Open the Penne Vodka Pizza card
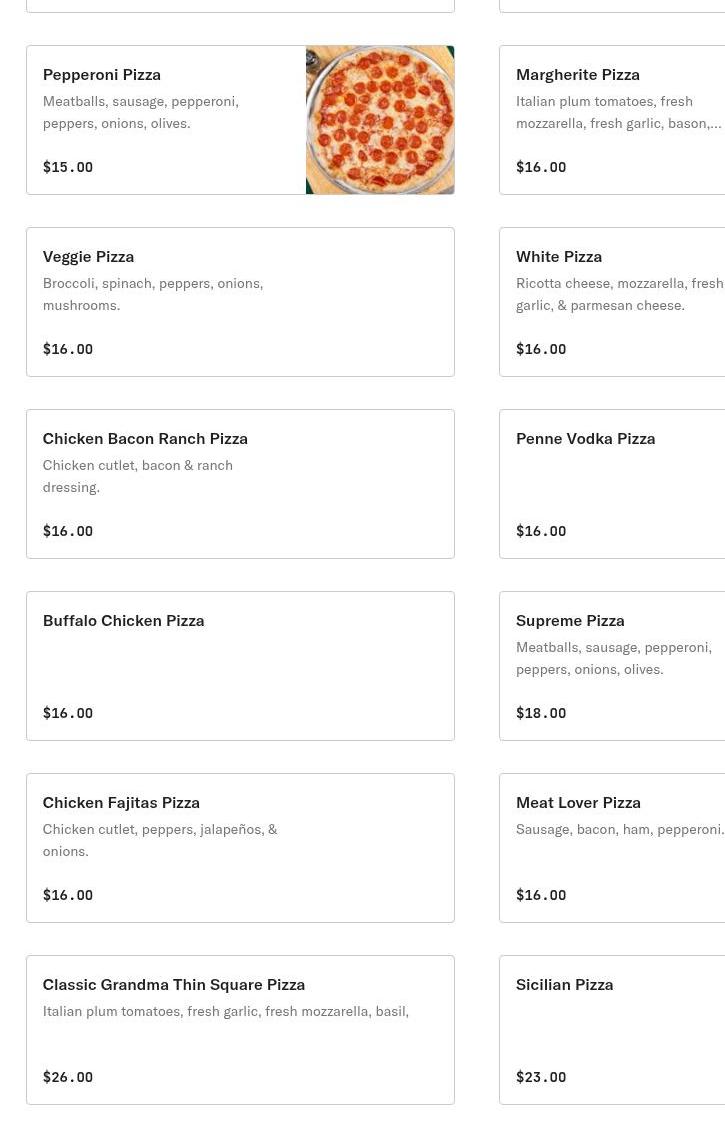 612,484
